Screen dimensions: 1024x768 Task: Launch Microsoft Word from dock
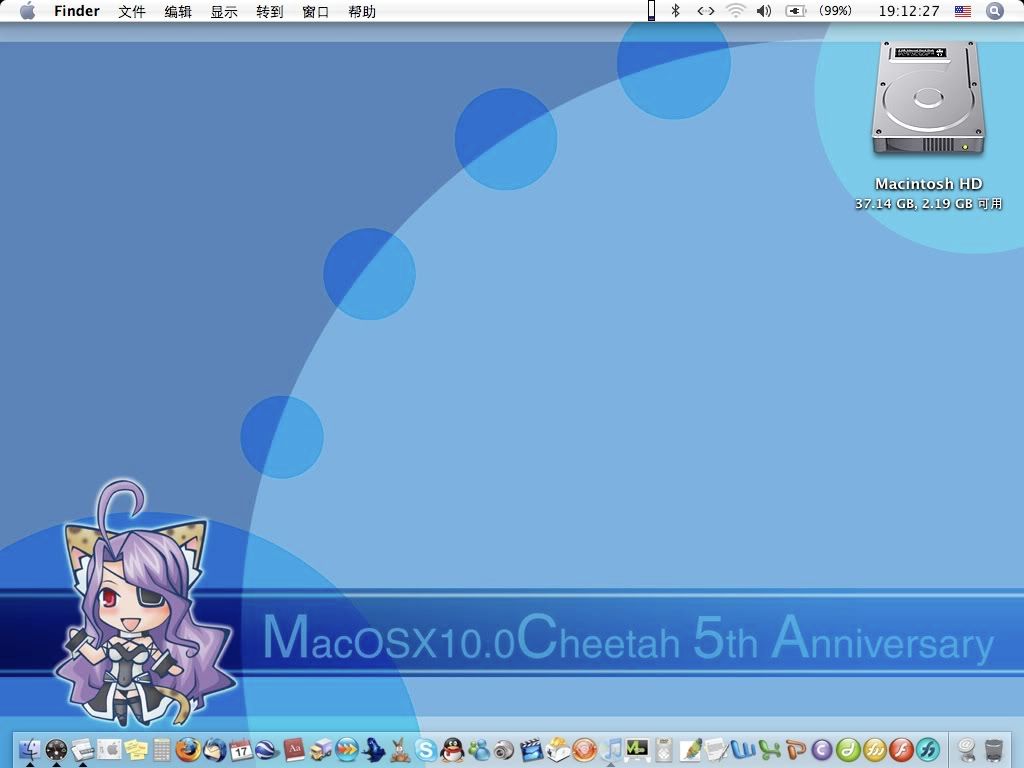(743, 750)
